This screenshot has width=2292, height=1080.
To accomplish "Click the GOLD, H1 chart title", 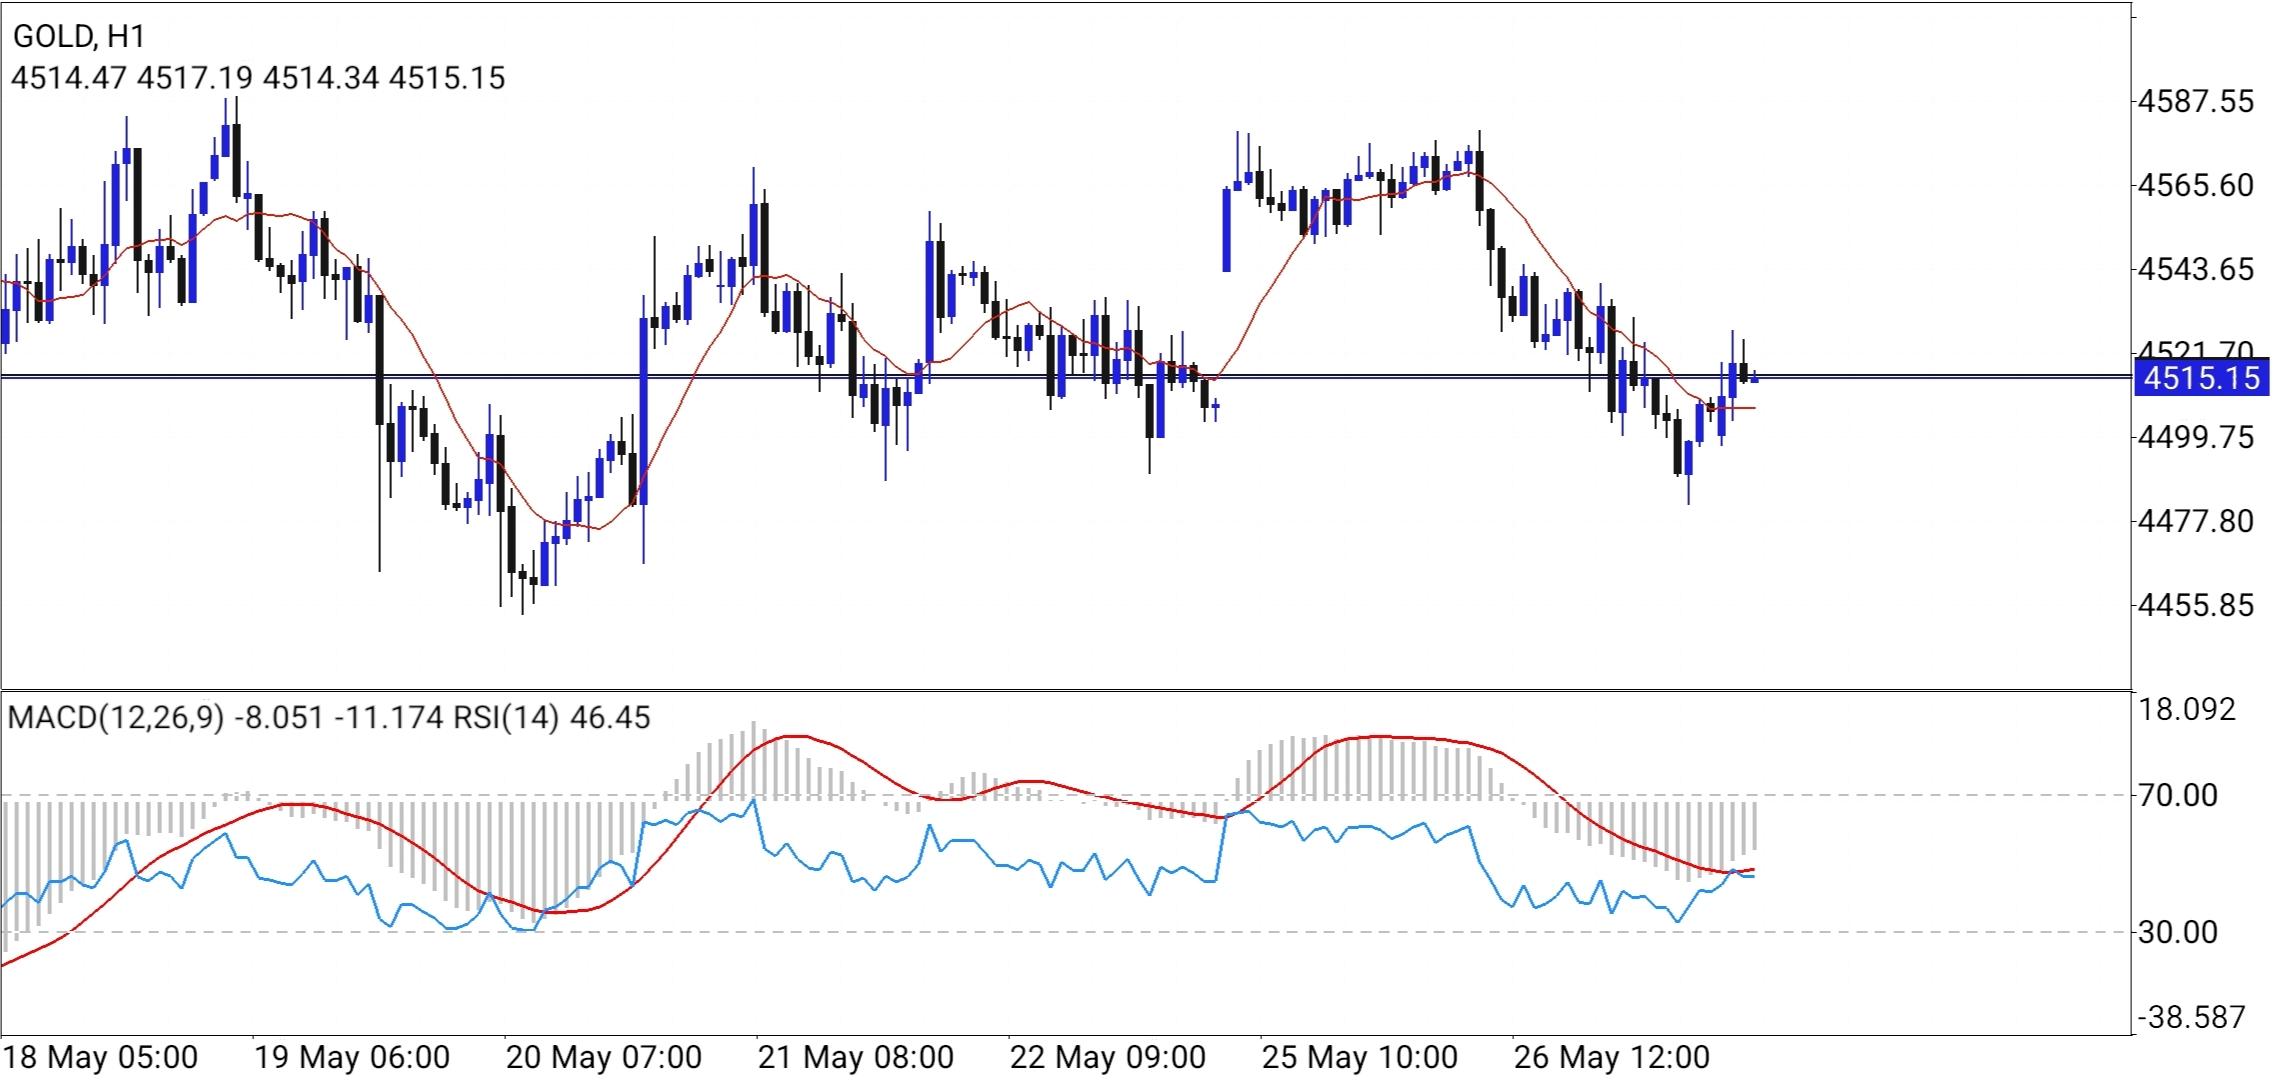I will [x=79, y=37].
